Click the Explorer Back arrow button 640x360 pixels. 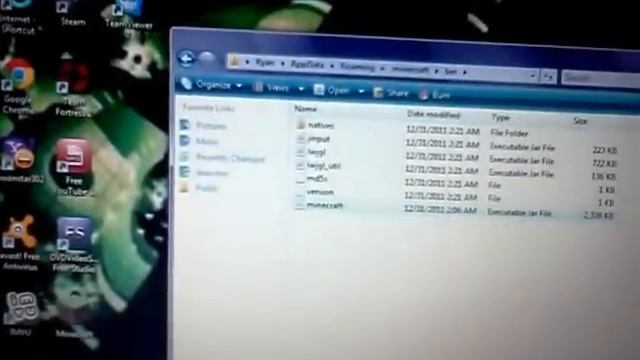187,59
